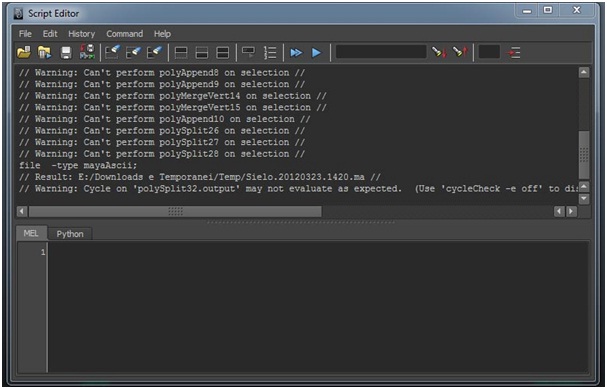Click Save Script to Shelf icon

(x=87, y=52)
